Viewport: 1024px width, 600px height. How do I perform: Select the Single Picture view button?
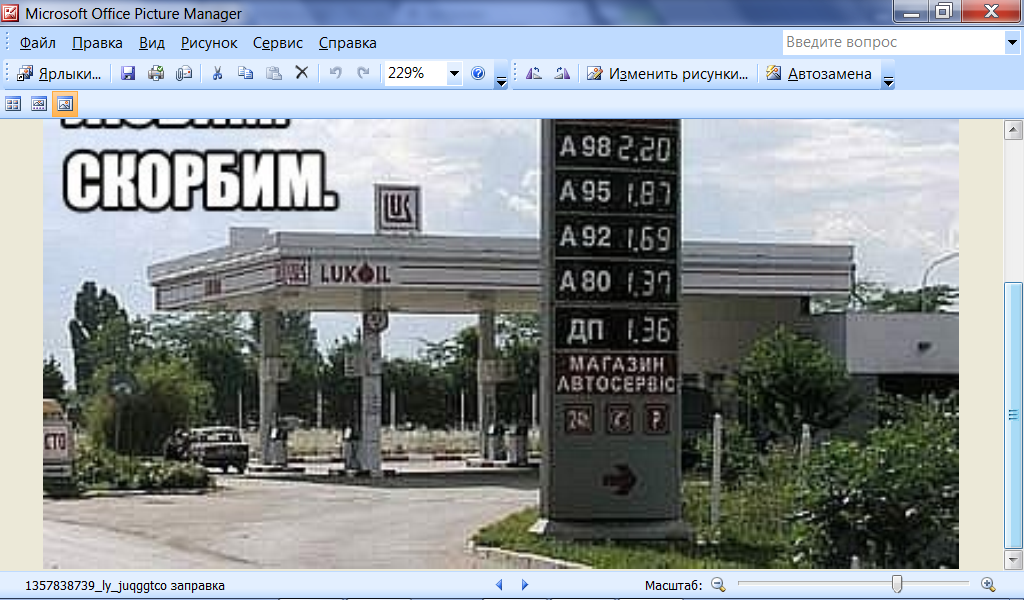tap(65, 103)
